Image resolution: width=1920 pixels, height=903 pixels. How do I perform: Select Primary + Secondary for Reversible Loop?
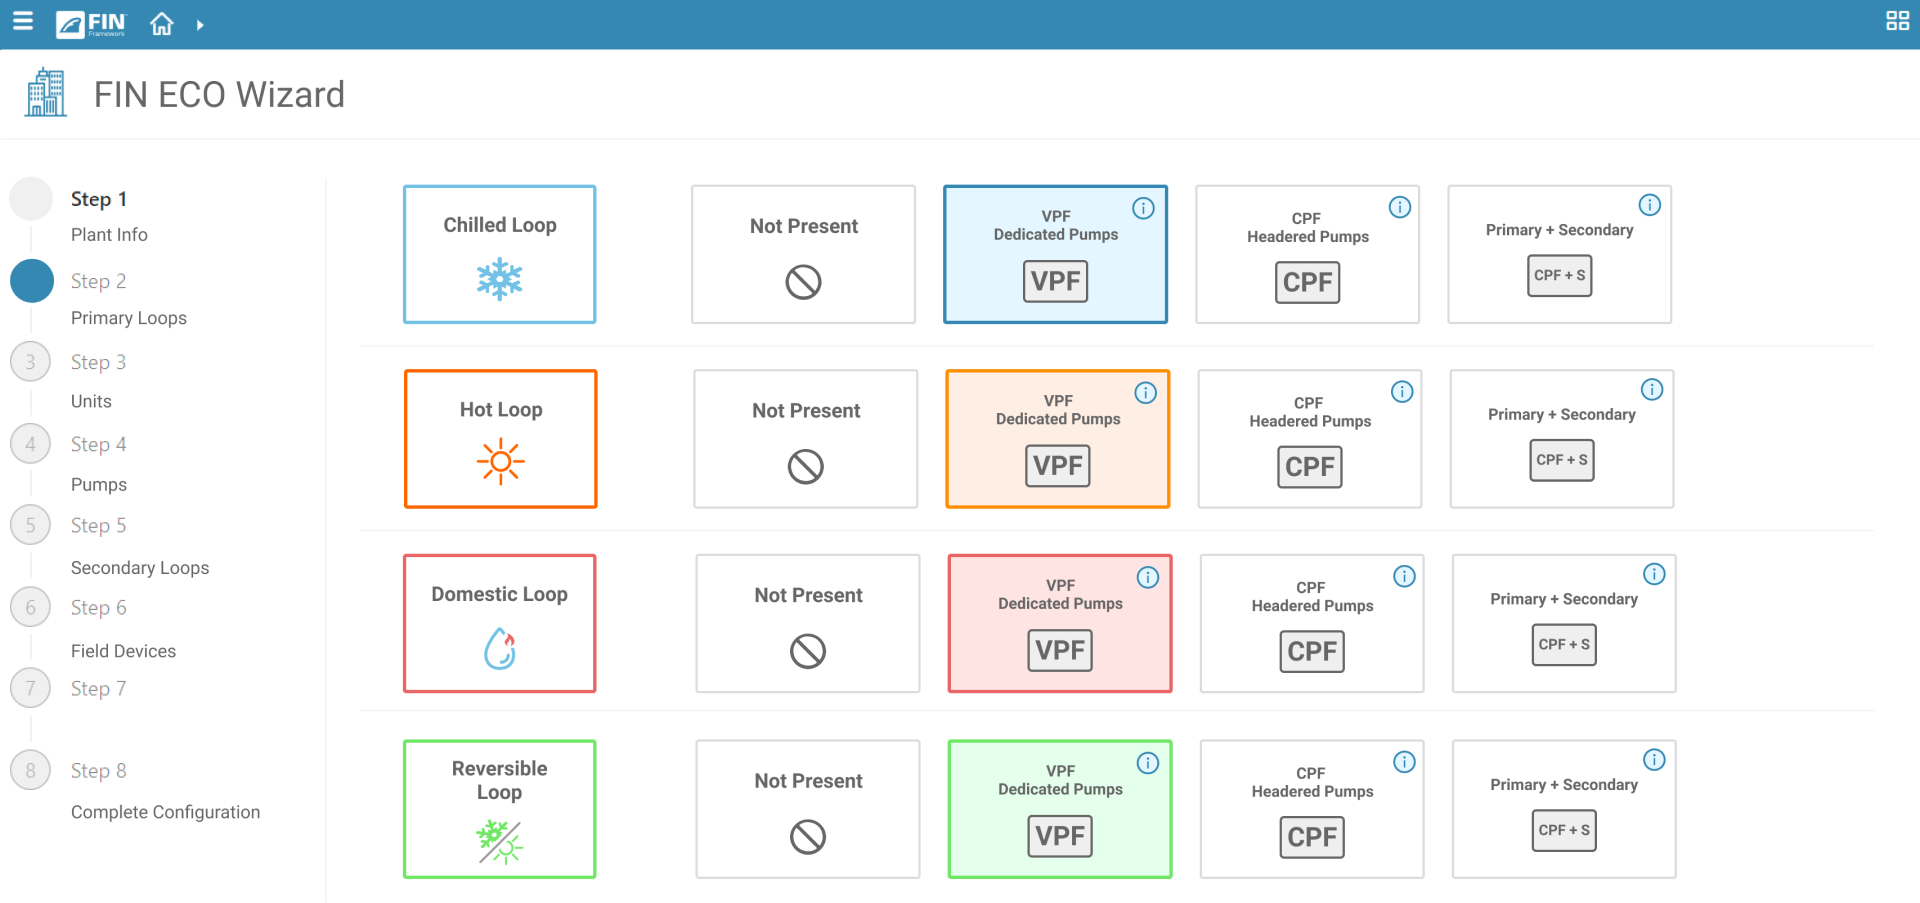point(1563,809)
